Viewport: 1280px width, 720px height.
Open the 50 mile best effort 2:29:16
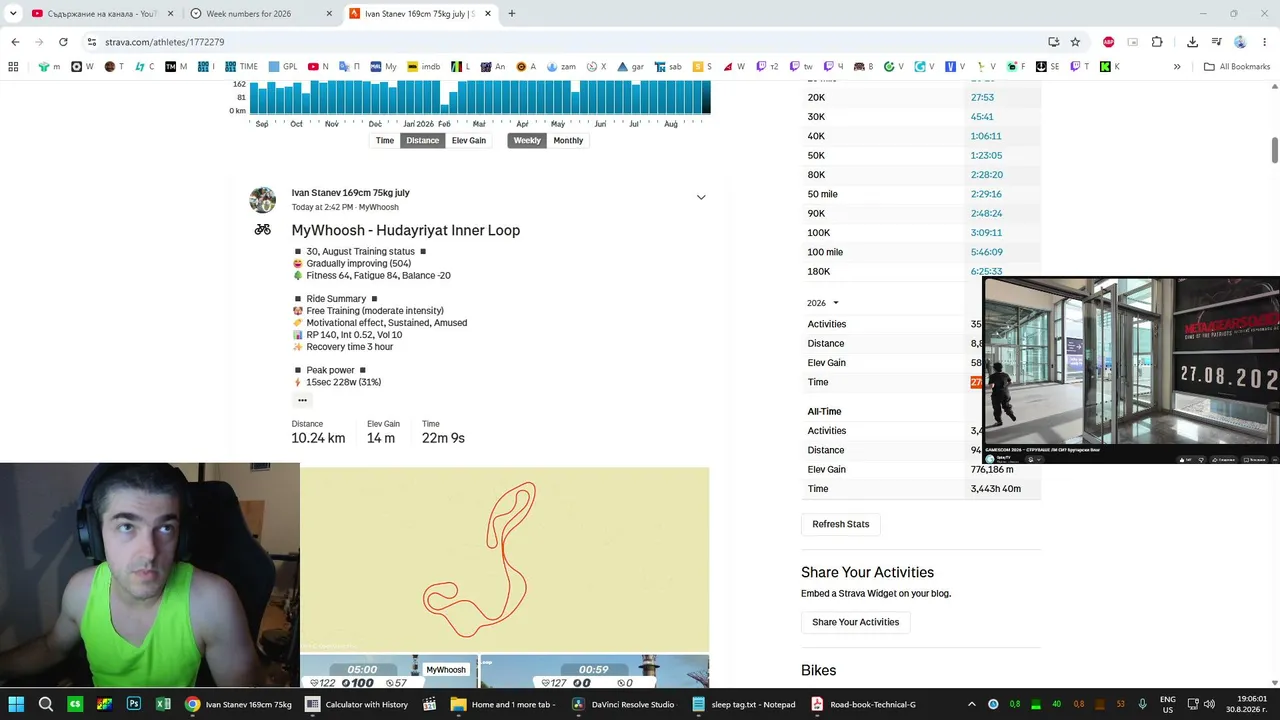pos(986,194)
